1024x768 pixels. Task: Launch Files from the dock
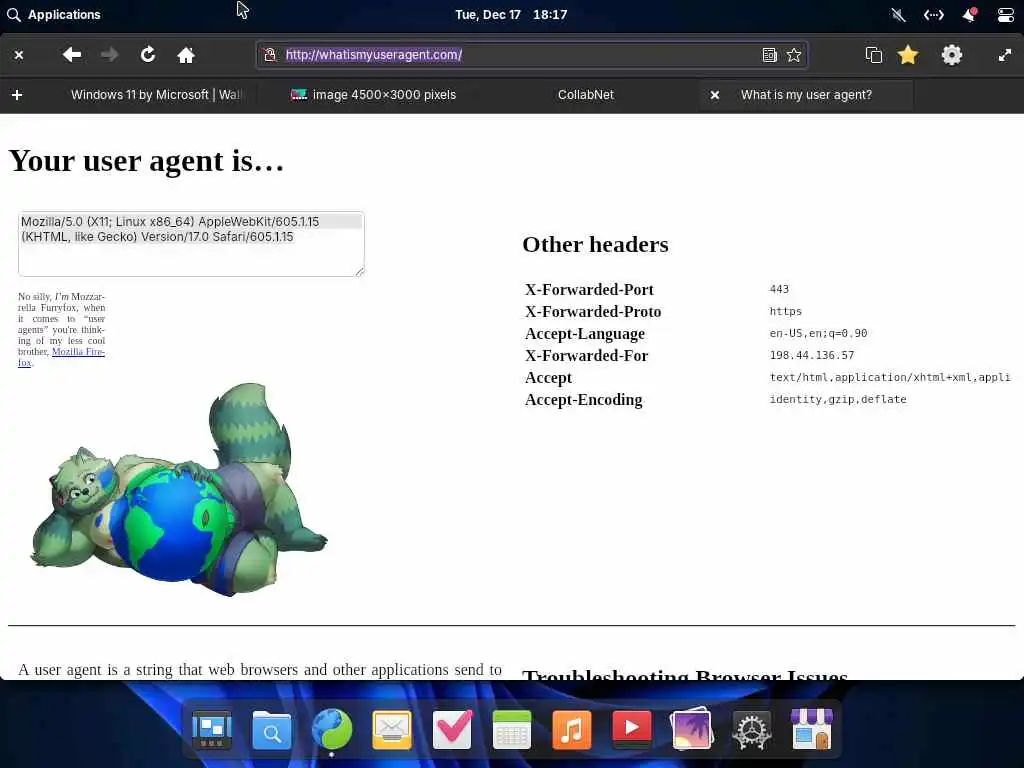coord(272,729)
